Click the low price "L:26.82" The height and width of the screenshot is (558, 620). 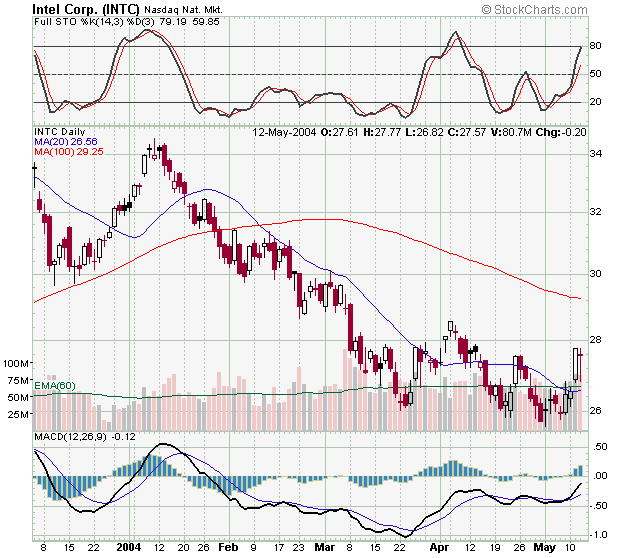tap(424, 132)
